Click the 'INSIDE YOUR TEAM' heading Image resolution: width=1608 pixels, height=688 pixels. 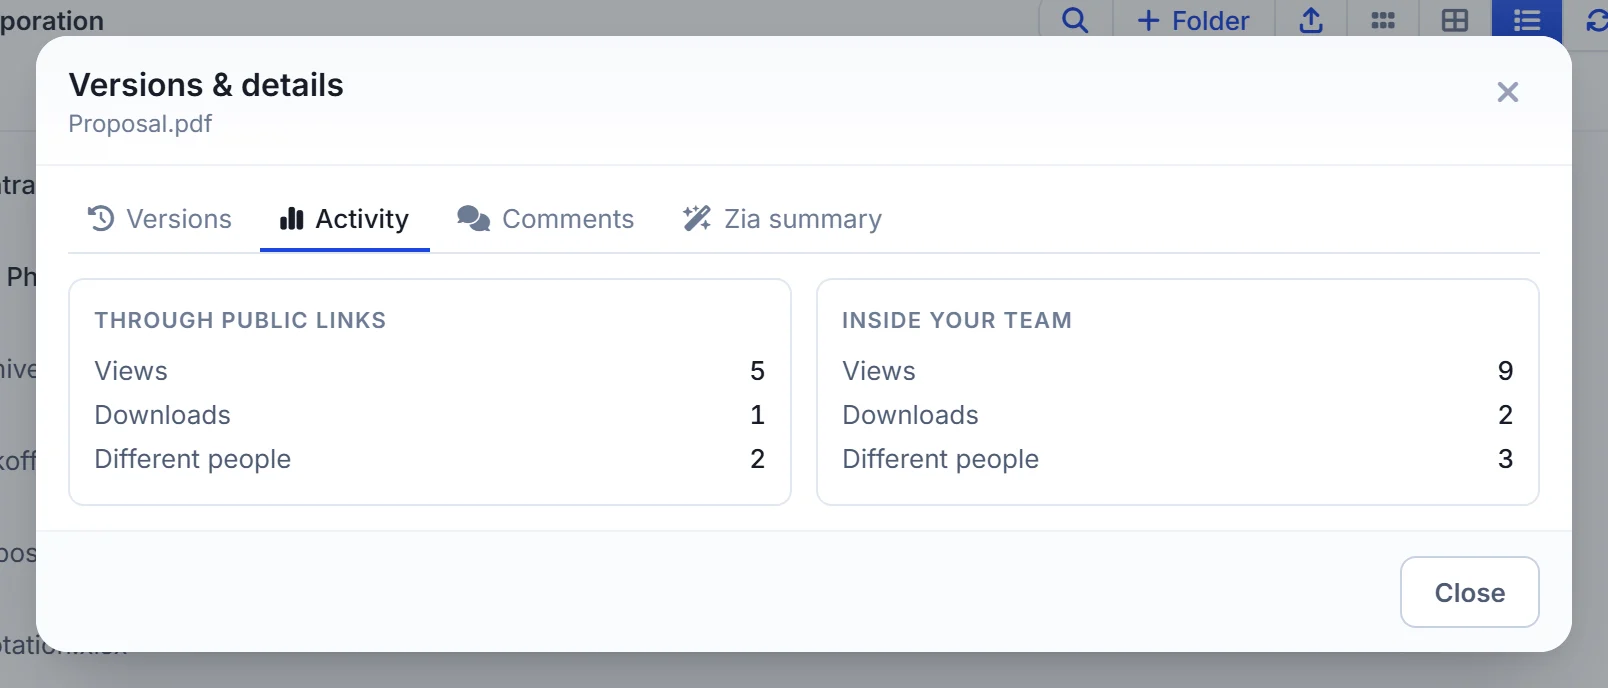point(957,320)
